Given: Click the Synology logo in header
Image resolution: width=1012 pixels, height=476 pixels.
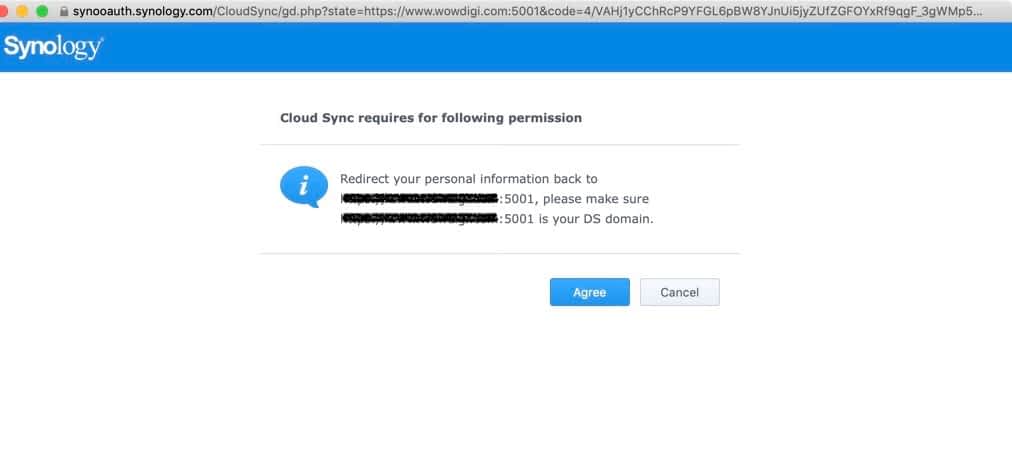Looking at the screenshot, I should click(53, 47).
